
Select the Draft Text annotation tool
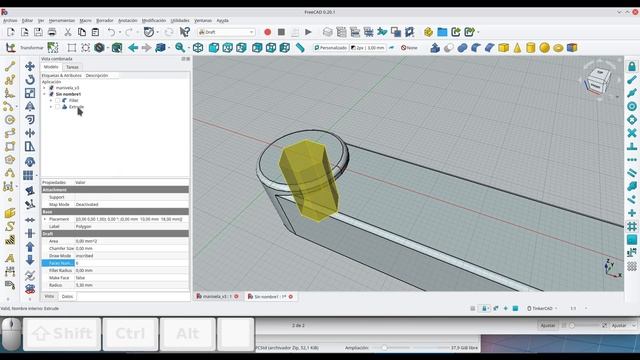[10, 258]
